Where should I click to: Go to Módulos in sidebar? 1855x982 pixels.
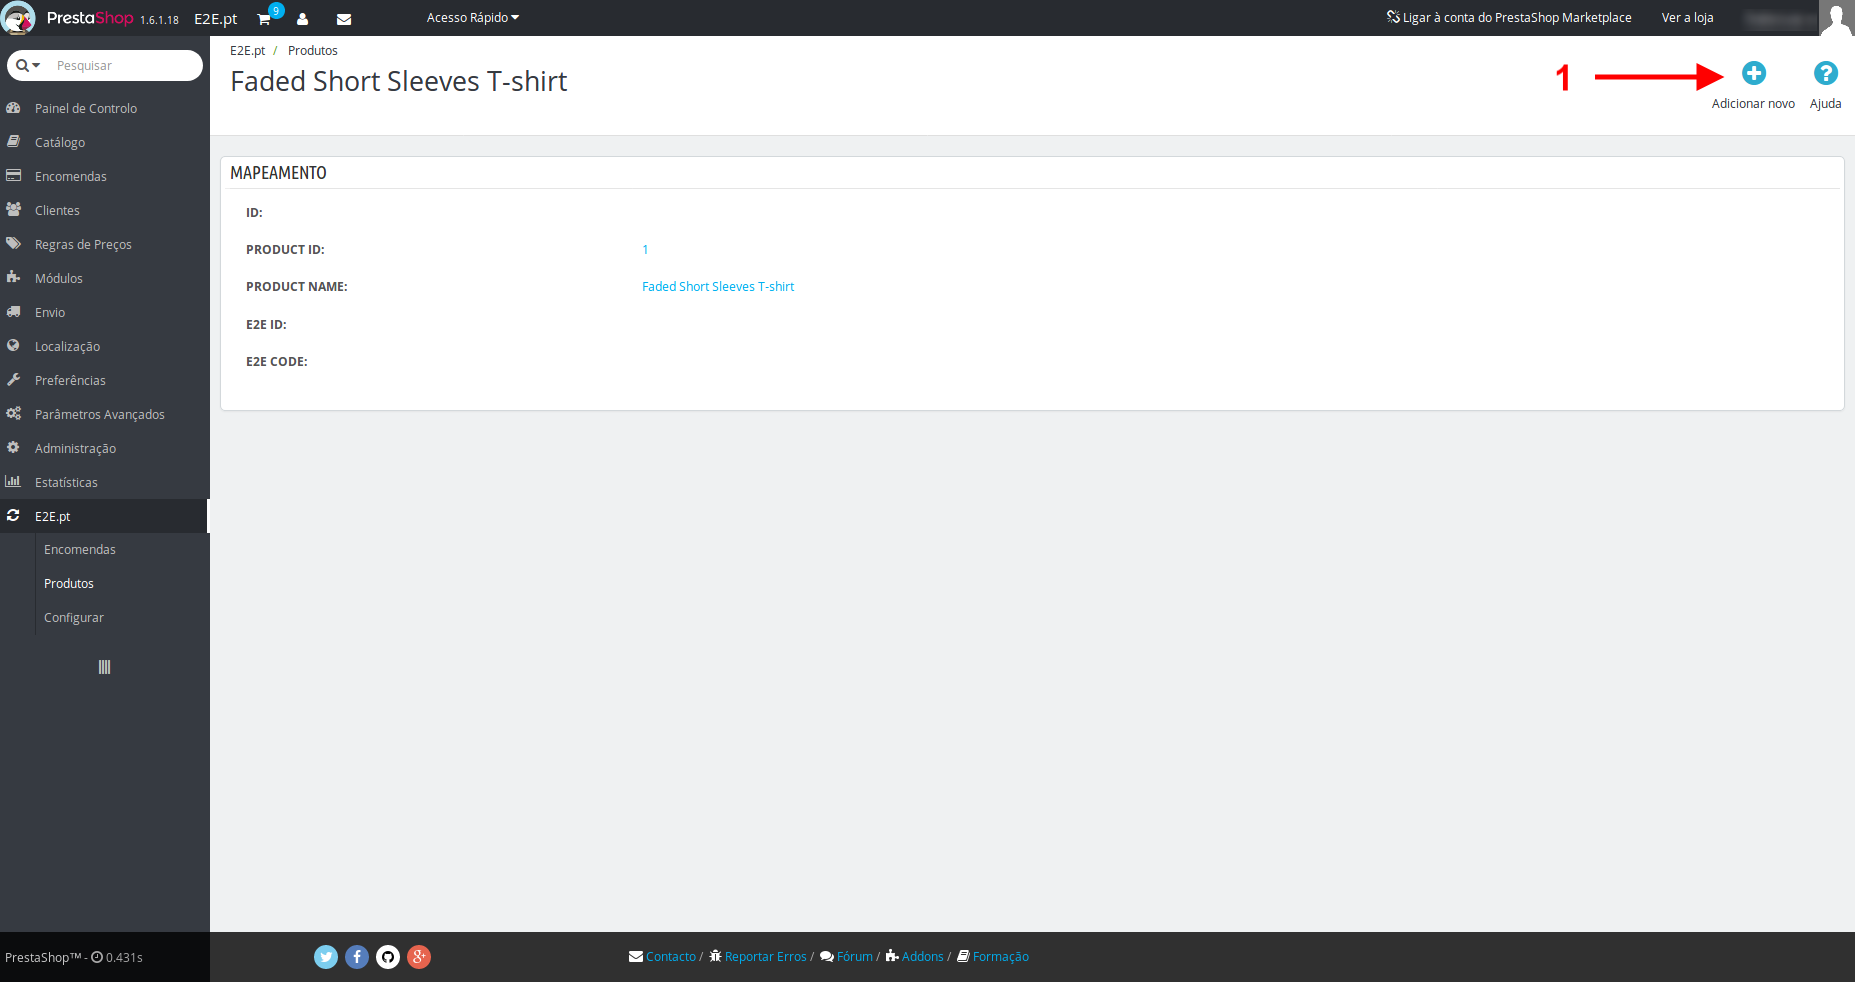point(59,278)
